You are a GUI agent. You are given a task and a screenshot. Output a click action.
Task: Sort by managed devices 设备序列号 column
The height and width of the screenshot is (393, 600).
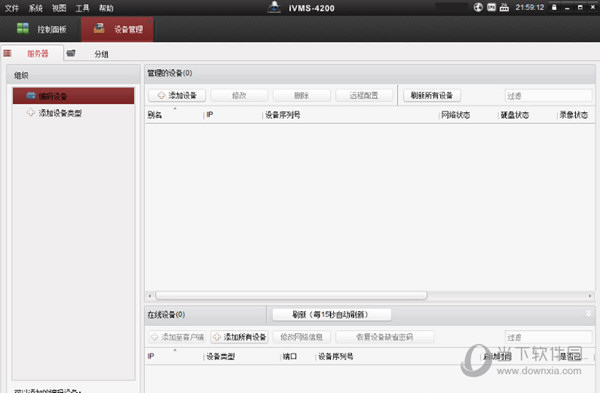283,115
